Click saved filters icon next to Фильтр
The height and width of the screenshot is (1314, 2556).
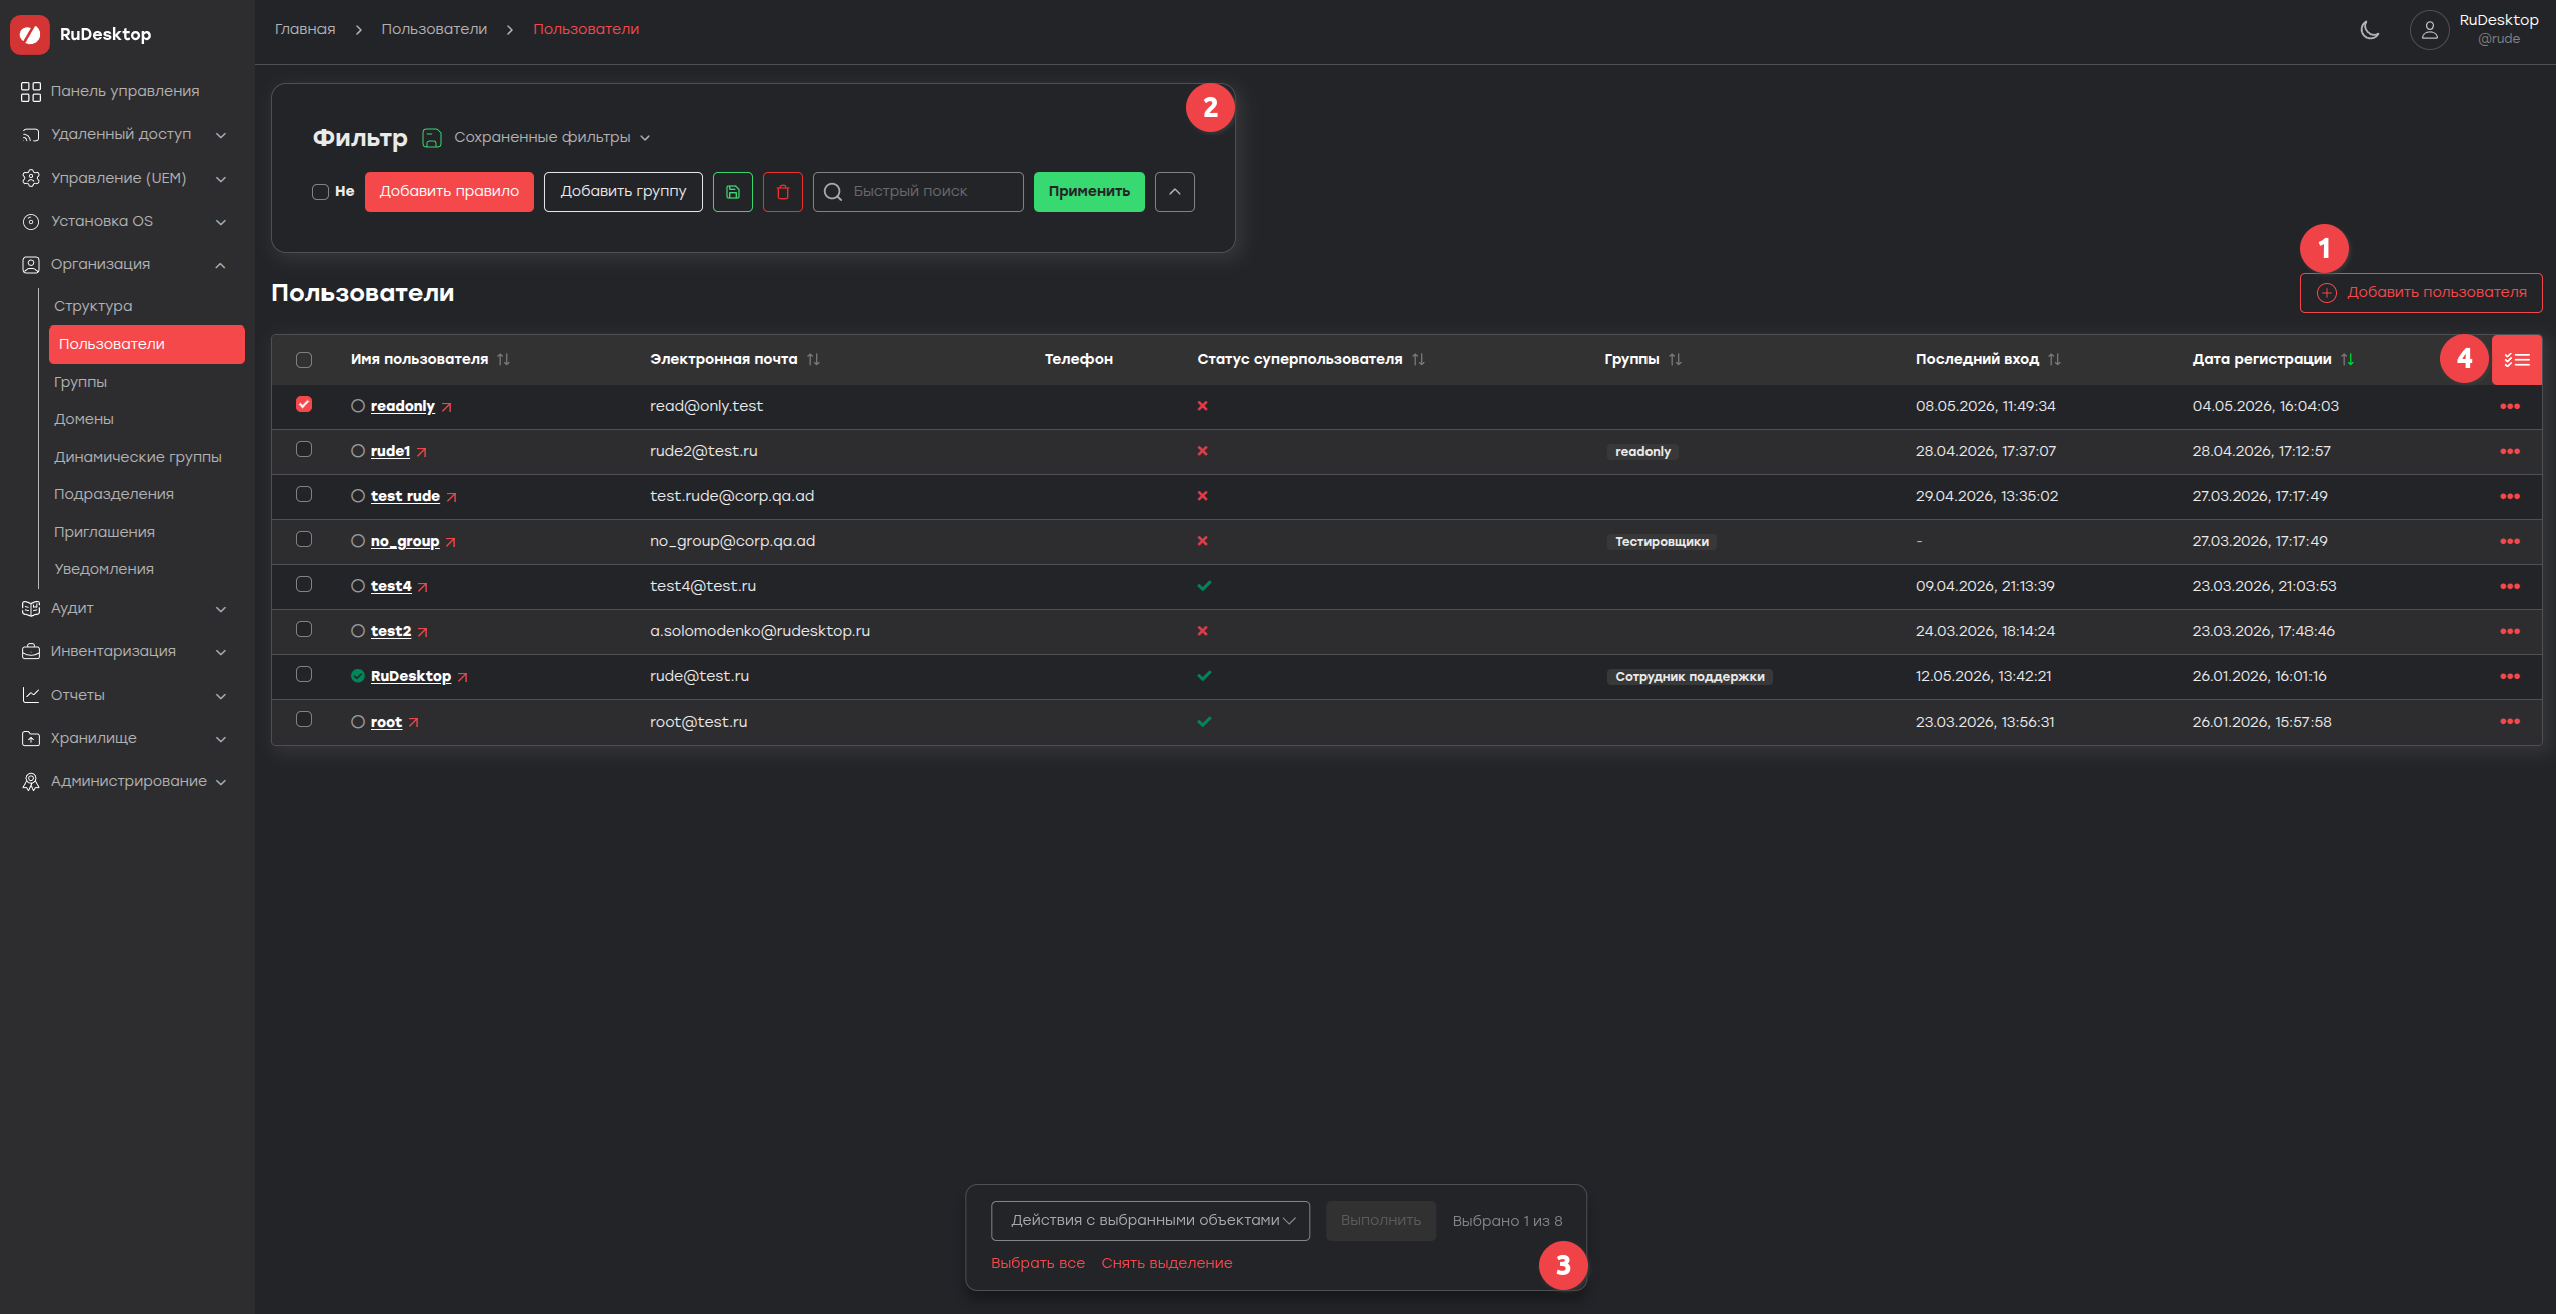click(x=432, y=138)
